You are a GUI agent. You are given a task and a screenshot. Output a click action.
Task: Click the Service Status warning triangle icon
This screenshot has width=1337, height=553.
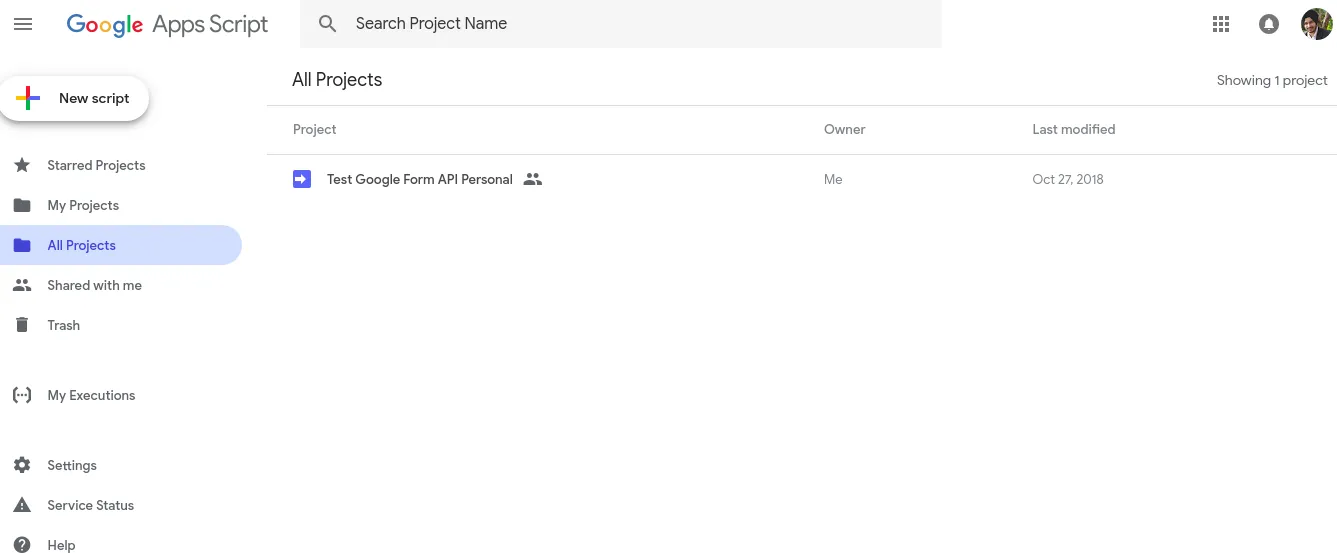[x=22, y=505]
